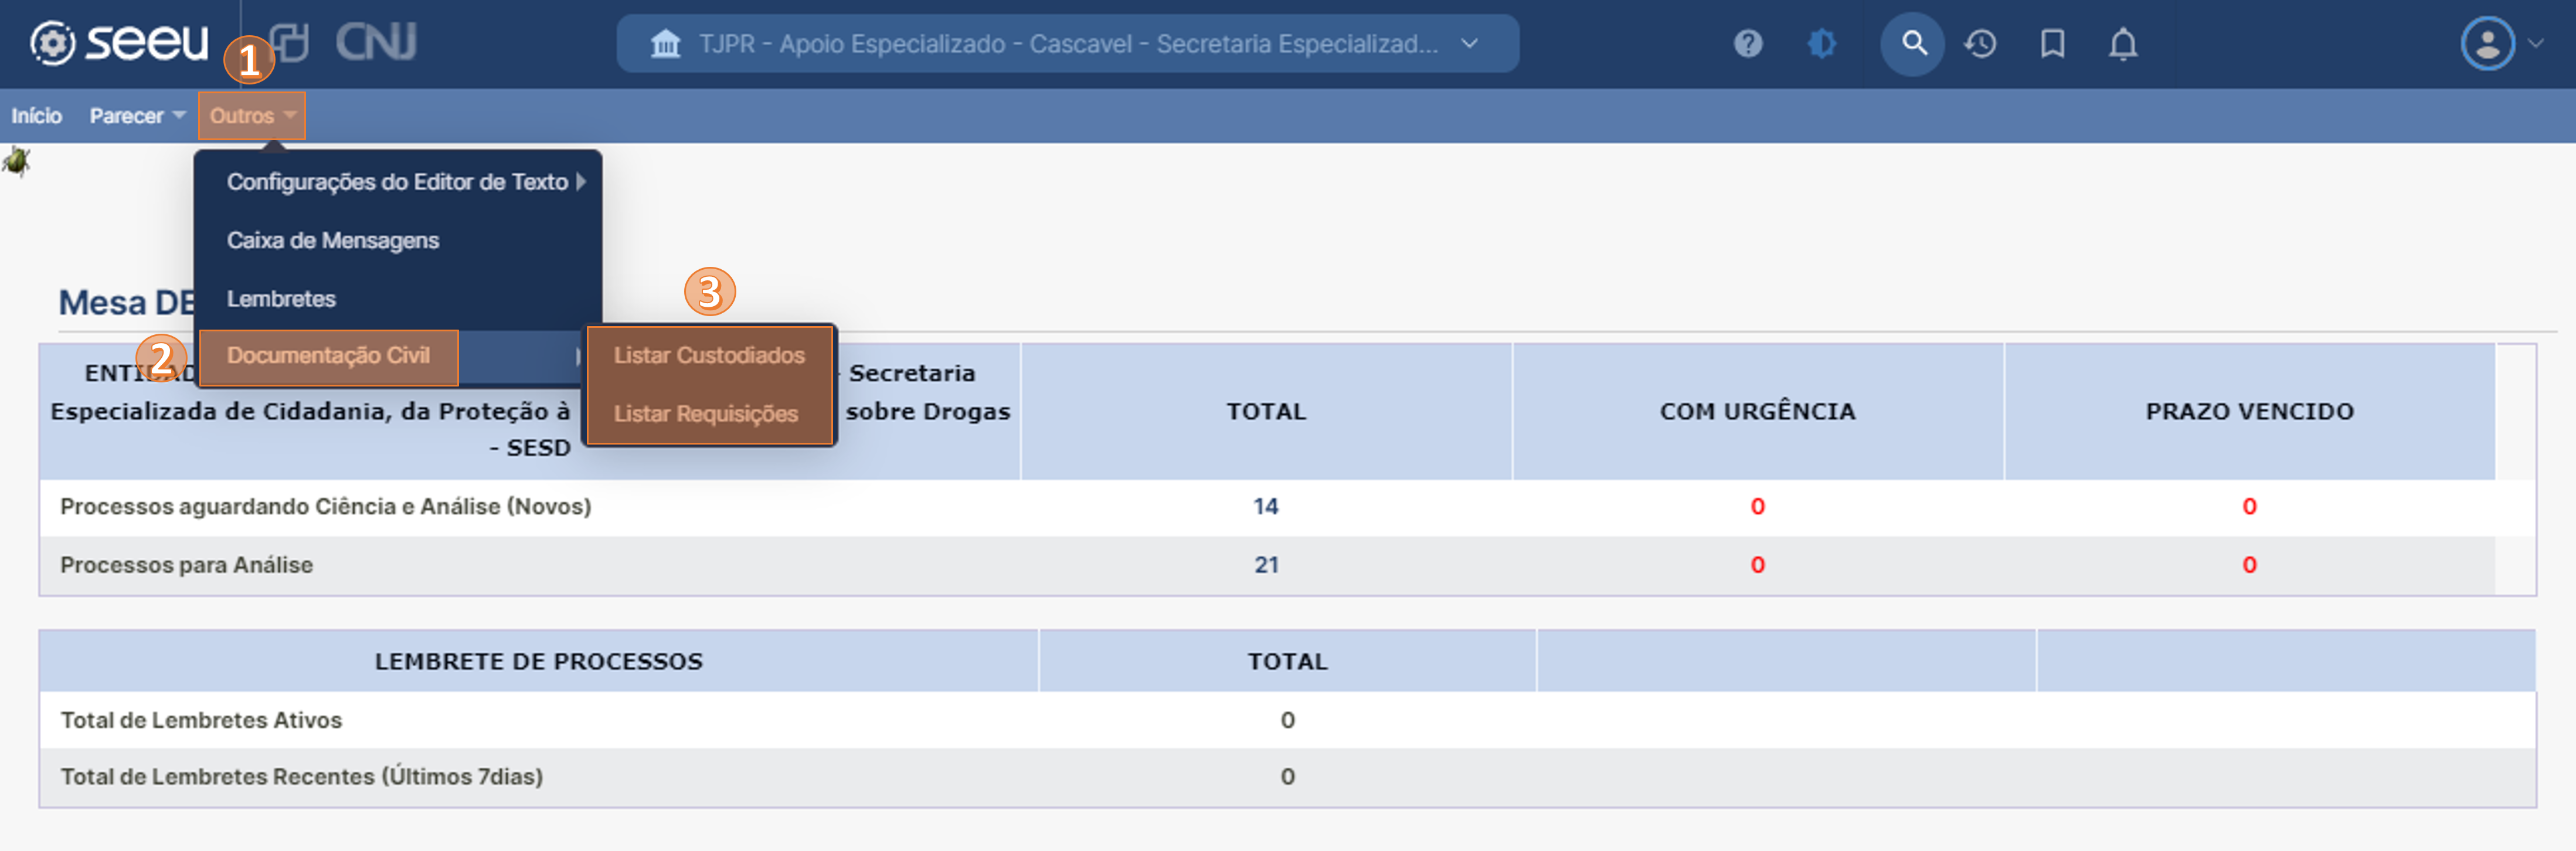Choose Listar Requisições

[706, 414]
